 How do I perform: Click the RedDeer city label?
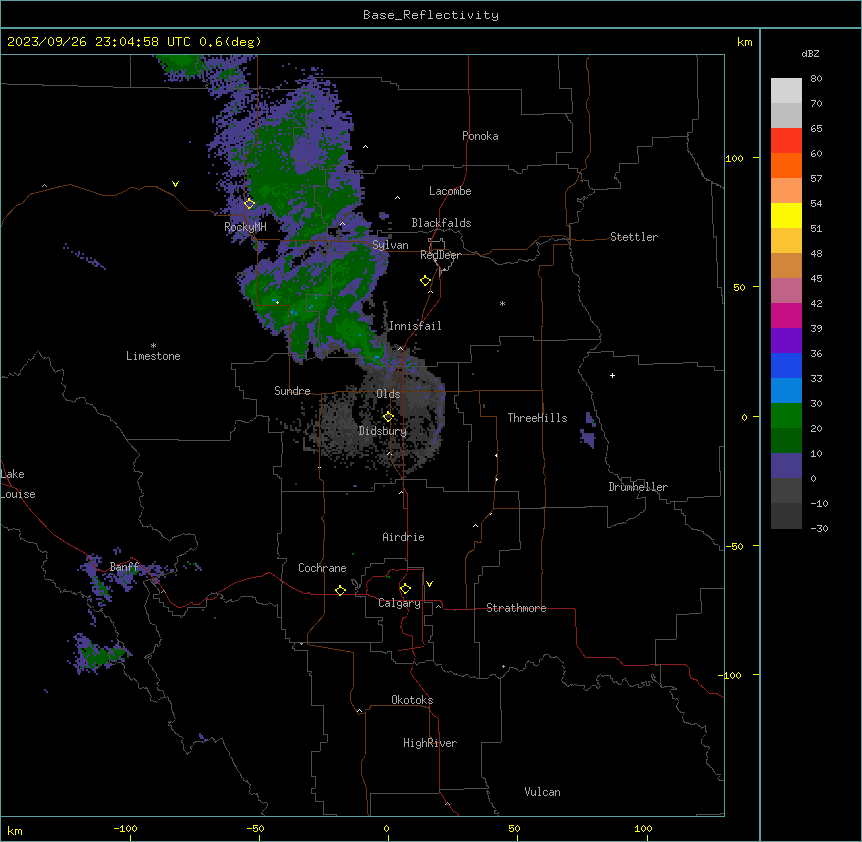(x=440, y=255)
